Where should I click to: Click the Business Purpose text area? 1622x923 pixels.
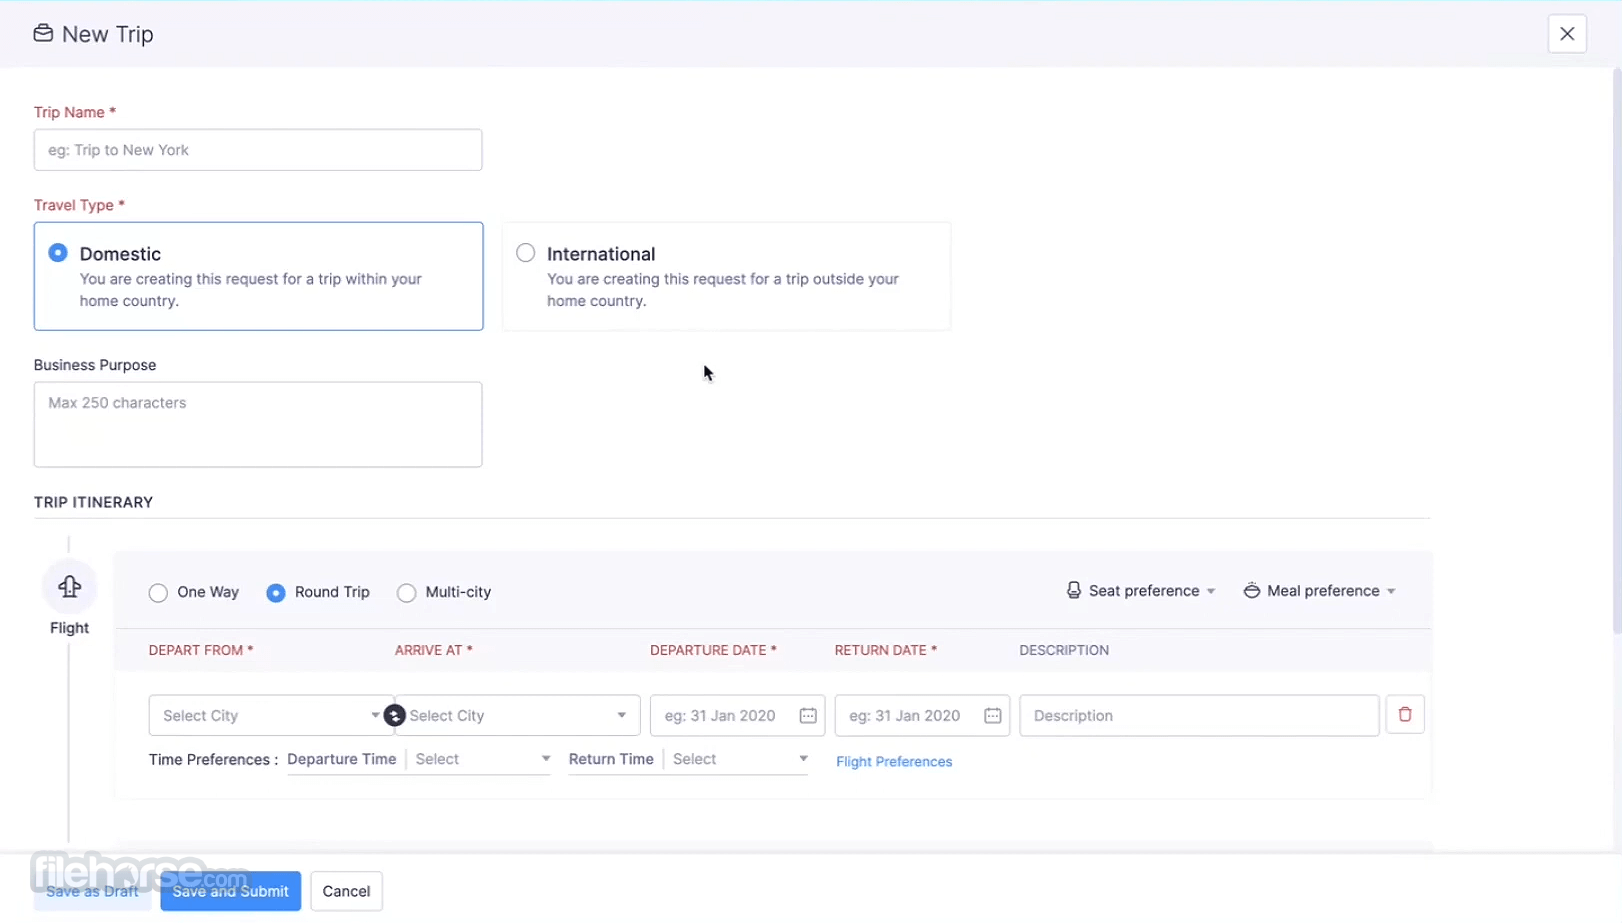tap(258, 424)
